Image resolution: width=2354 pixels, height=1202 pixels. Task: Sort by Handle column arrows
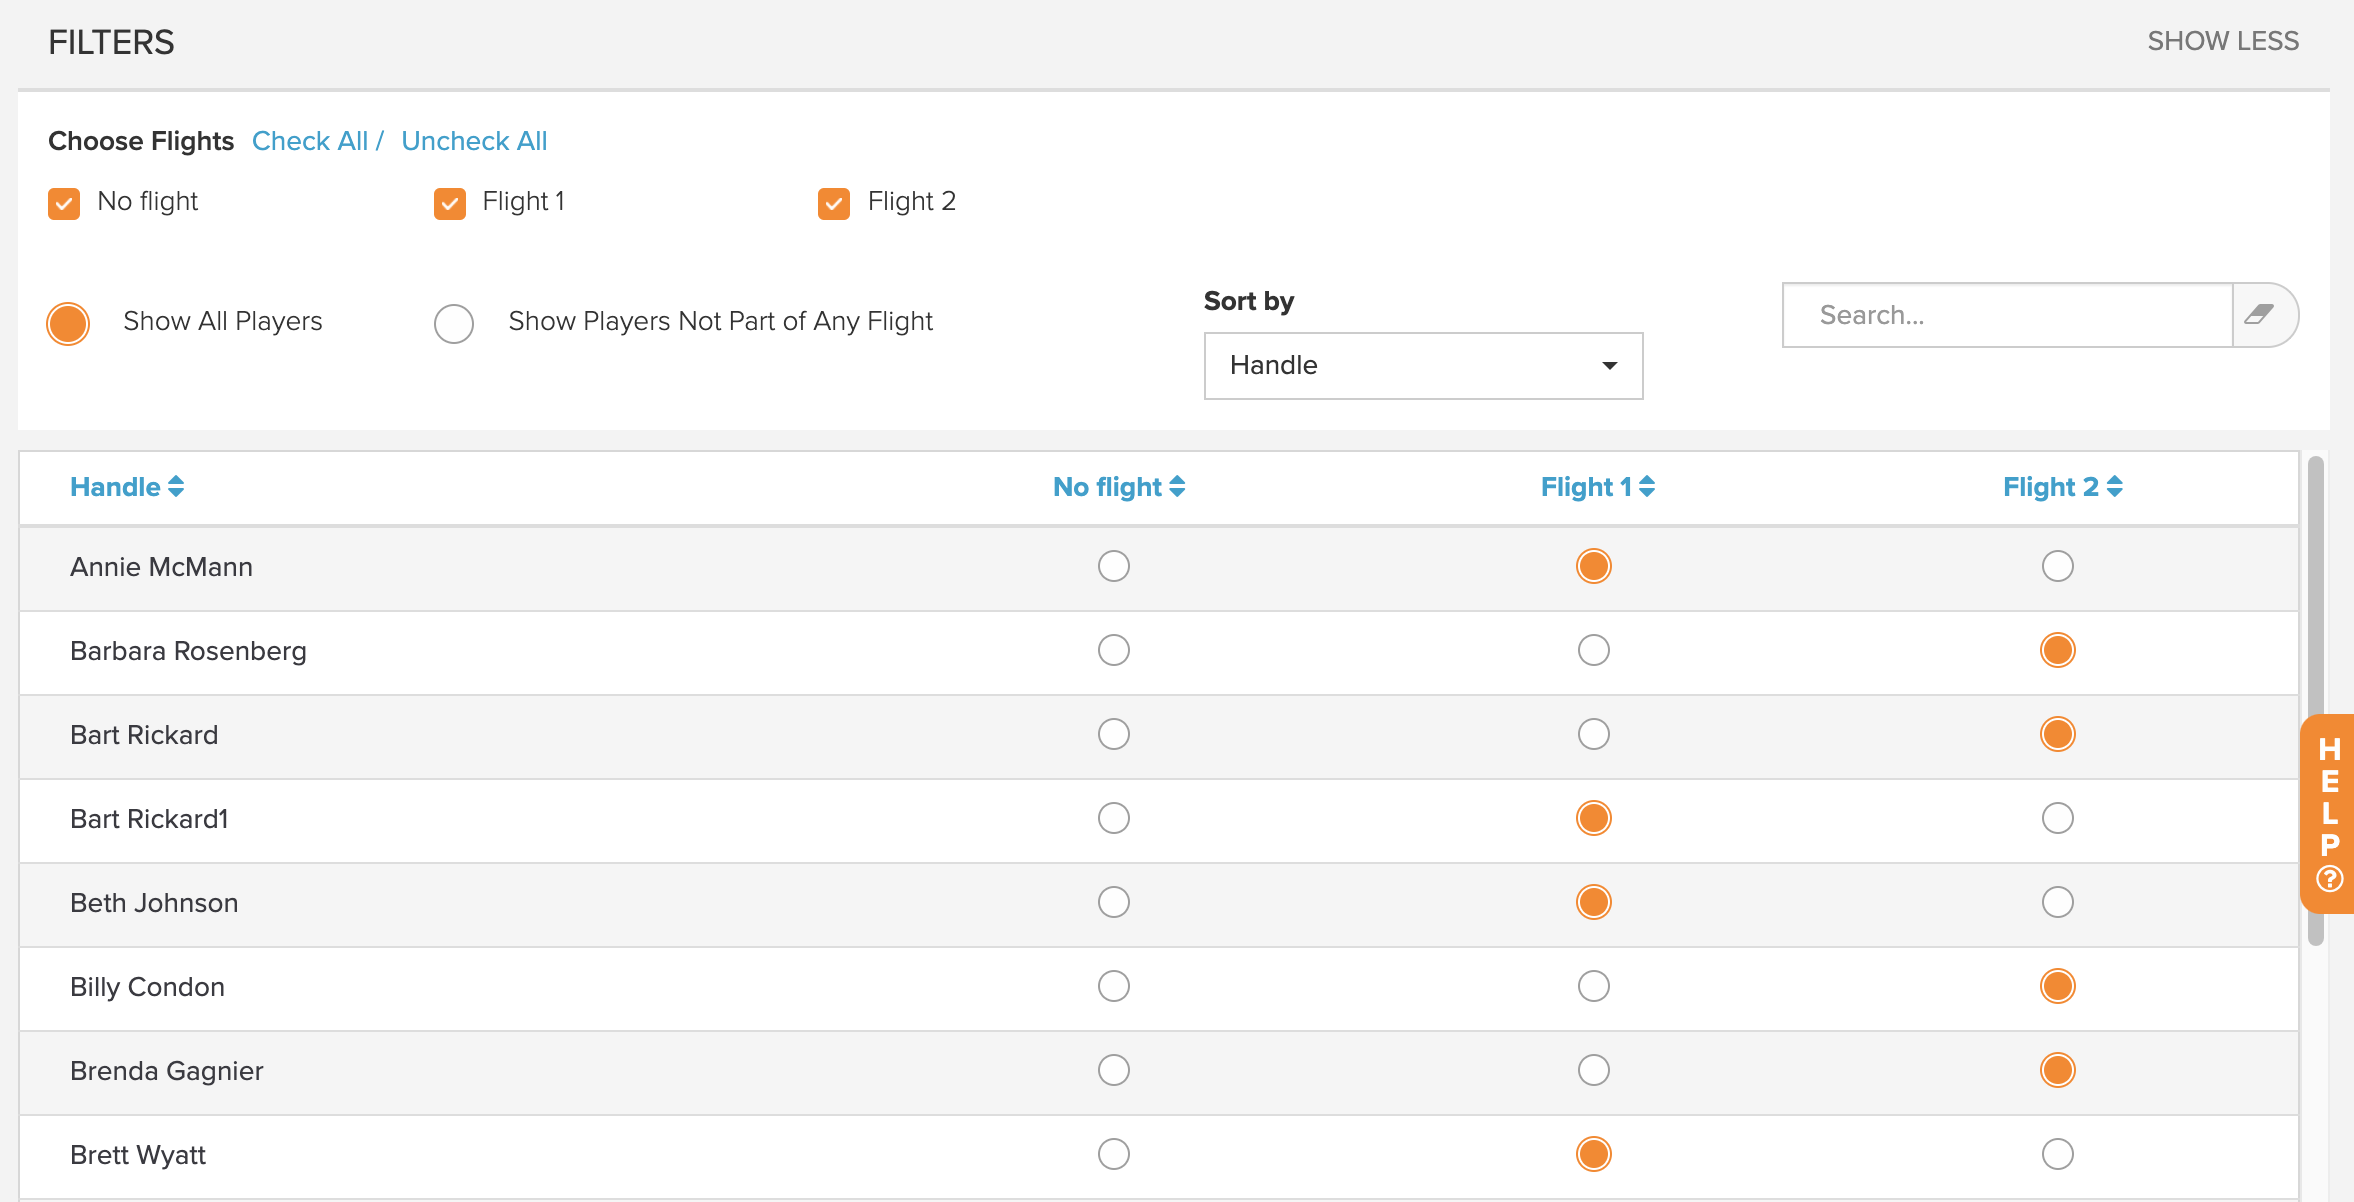(176, 487)
